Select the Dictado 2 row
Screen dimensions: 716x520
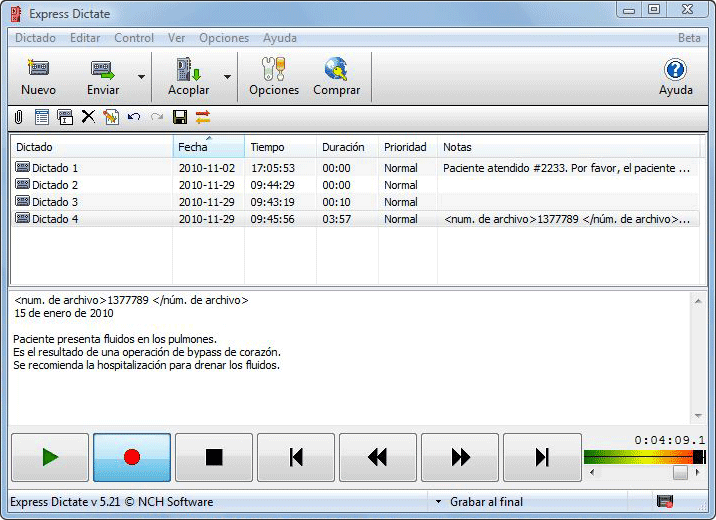(x=355, y=185)
